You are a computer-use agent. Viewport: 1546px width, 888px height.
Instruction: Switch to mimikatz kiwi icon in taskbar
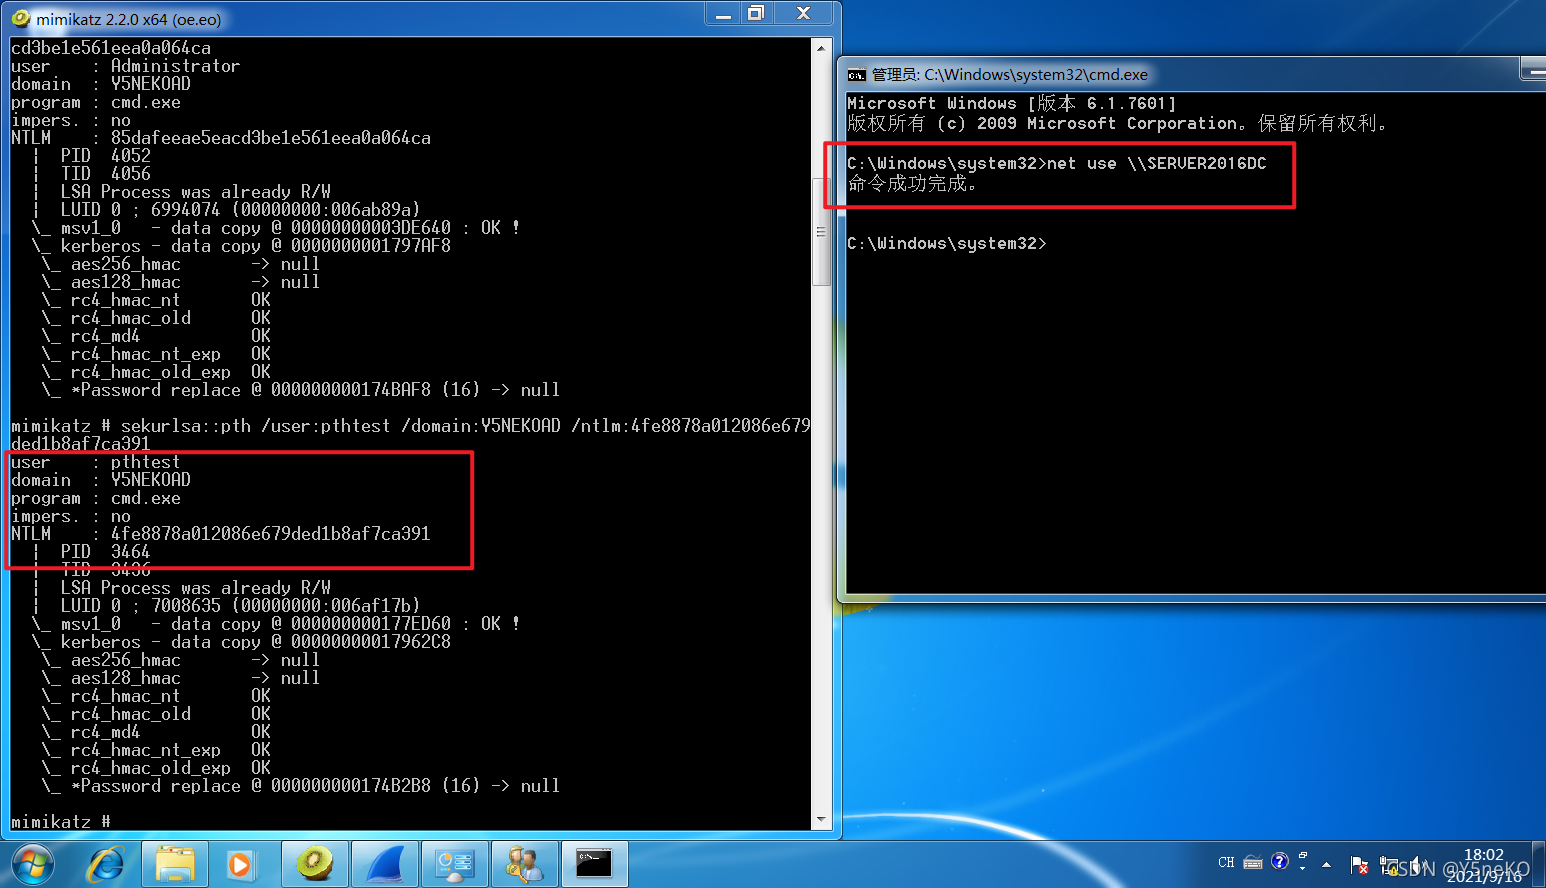(x=315, y=864)
